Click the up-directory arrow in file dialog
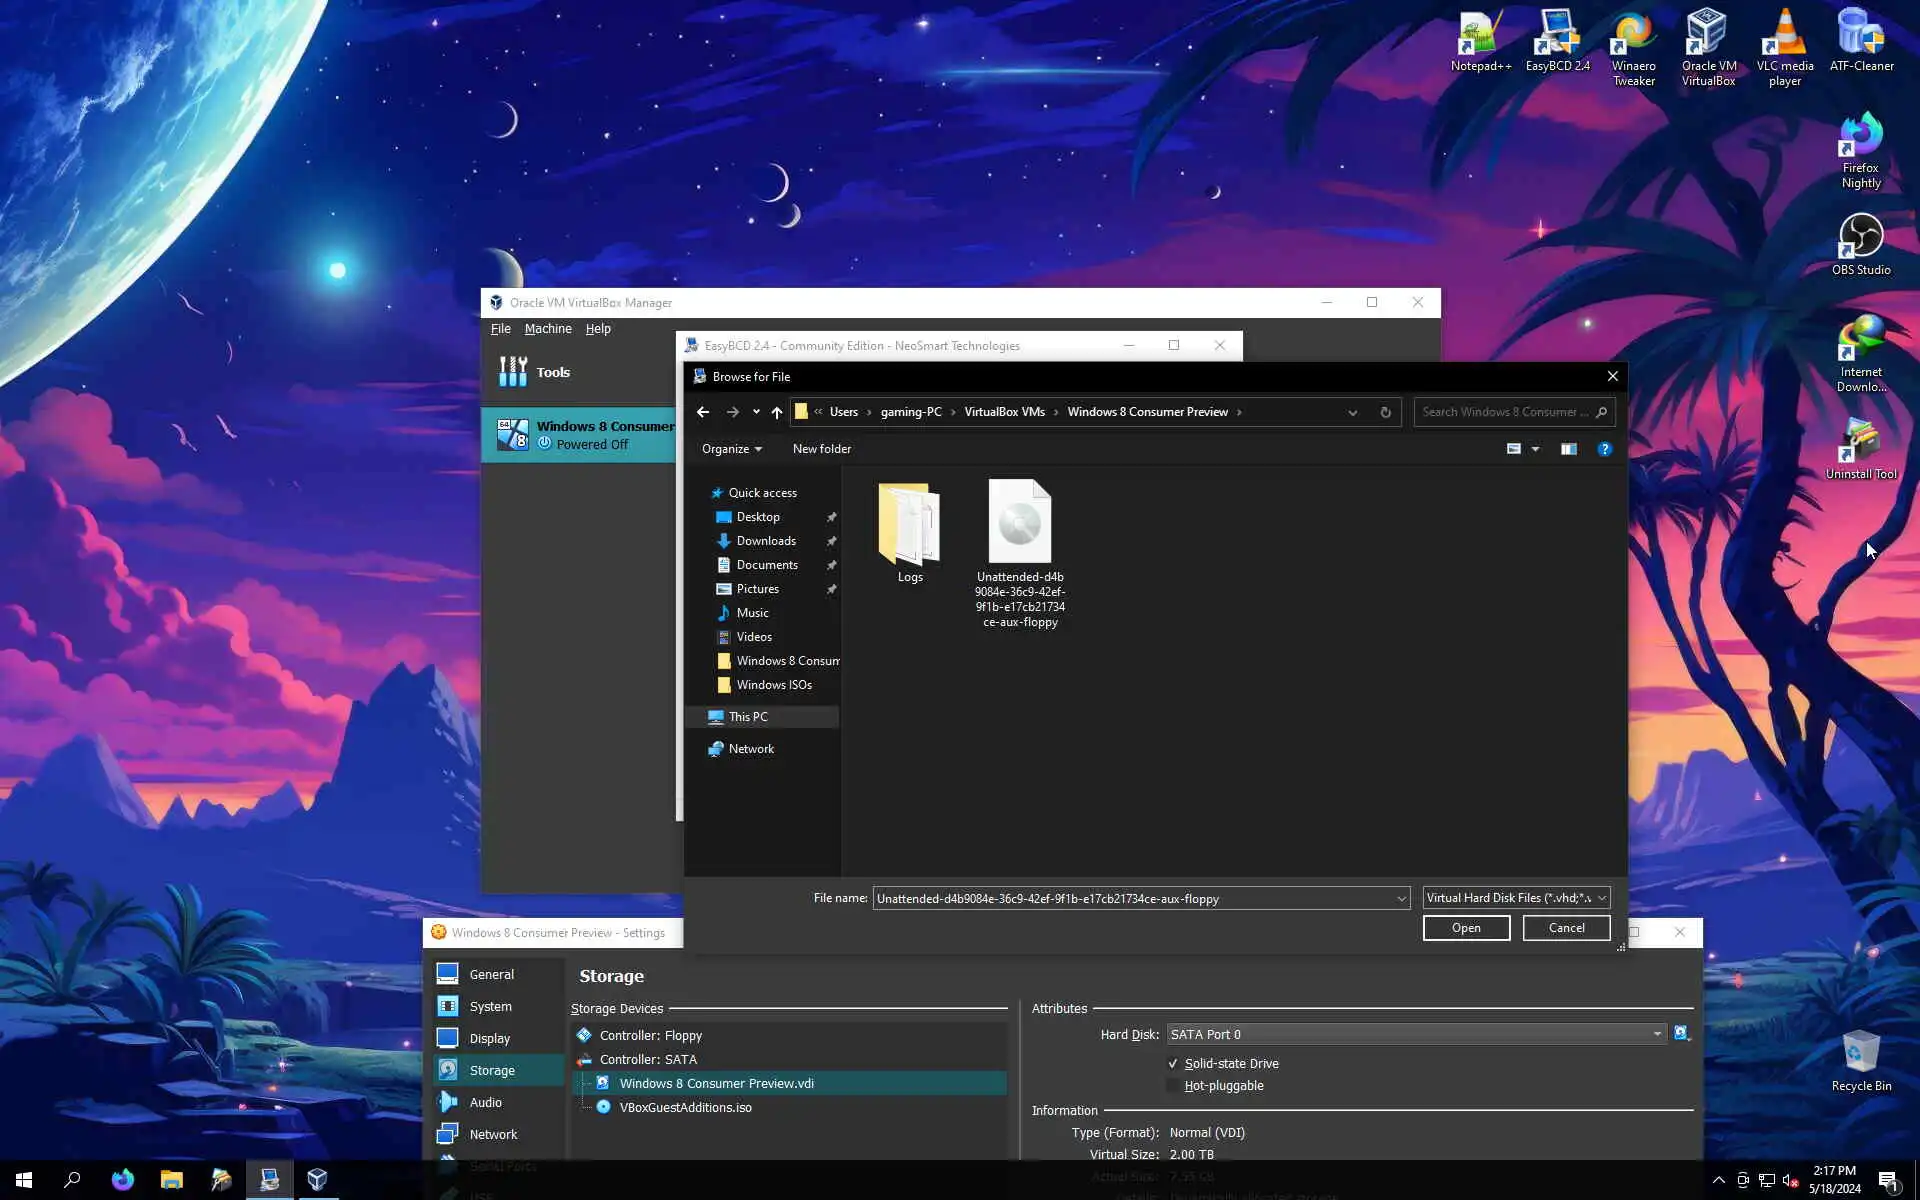The width and height of the screenshot is (1920, 1200). pos(777,412)
